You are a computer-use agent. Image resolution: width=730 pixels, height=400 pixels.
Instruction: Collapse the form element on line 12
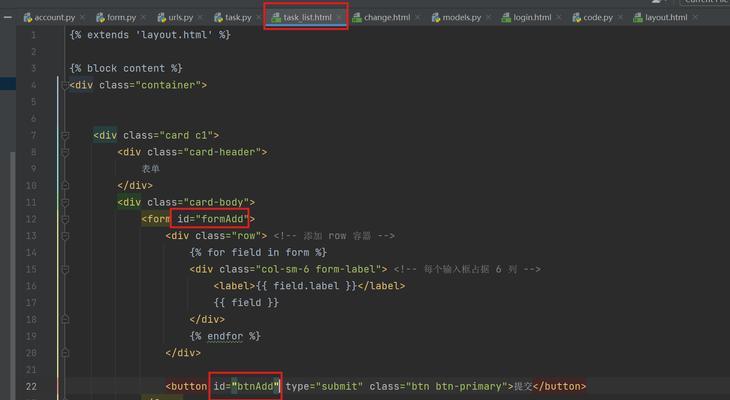[x=65, y=219]
